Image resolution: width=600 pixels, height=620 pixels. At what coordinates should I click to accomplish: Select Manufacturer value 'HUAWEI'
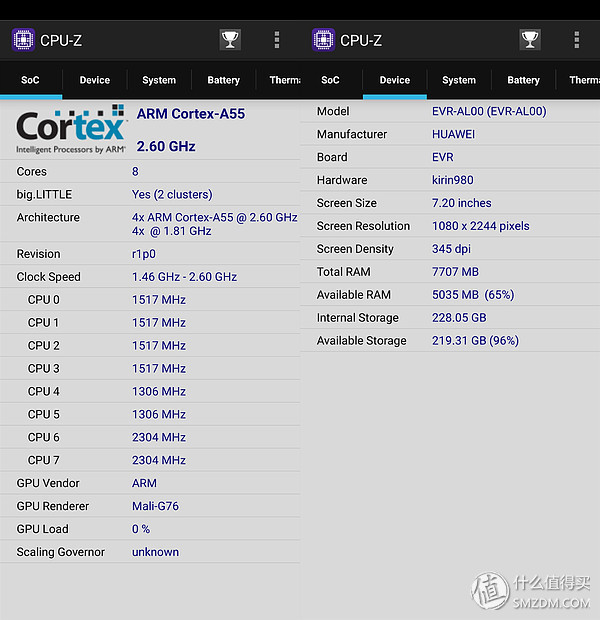(x=453, y=134)
